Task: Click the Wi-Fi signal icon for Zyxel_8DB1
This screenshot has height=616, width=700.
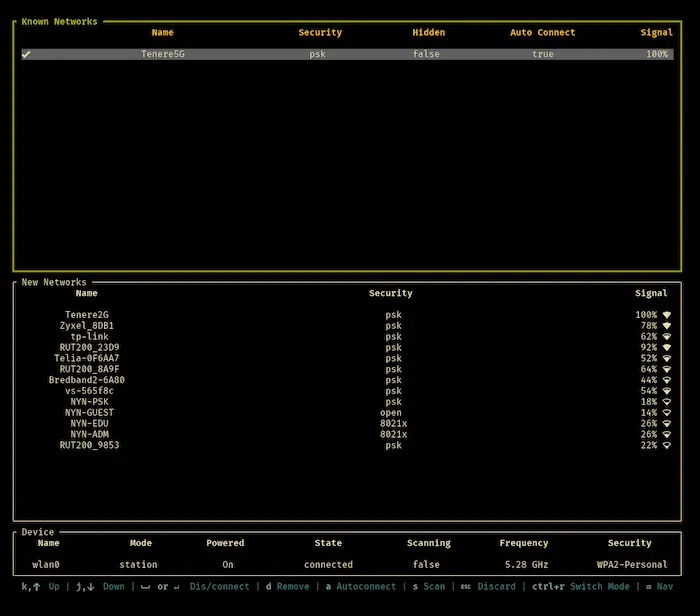Action: click(x=667, y=326)
